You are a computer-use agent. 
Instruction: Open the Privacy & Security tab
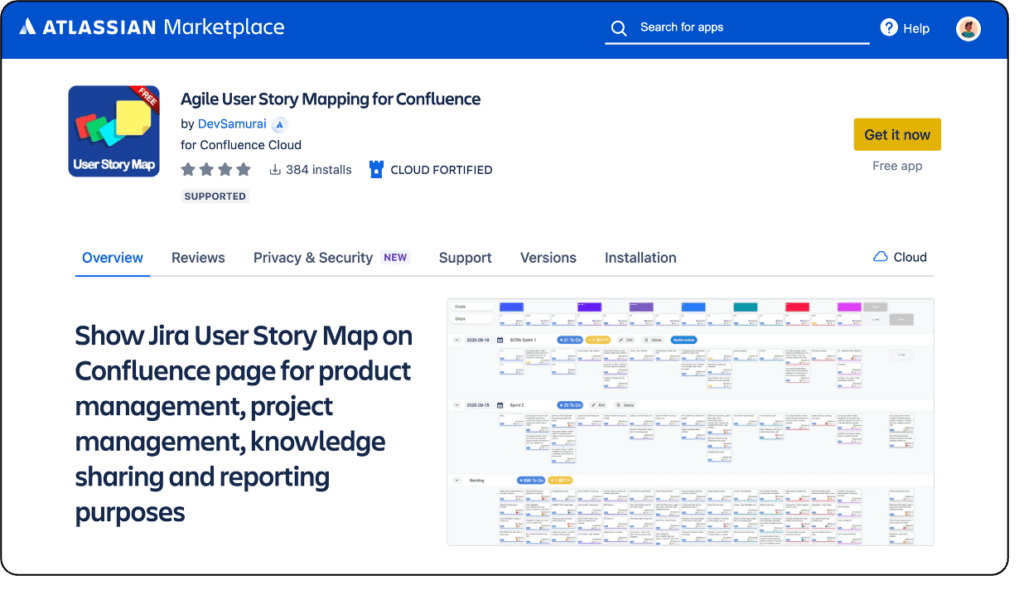(x=313, y=257)
